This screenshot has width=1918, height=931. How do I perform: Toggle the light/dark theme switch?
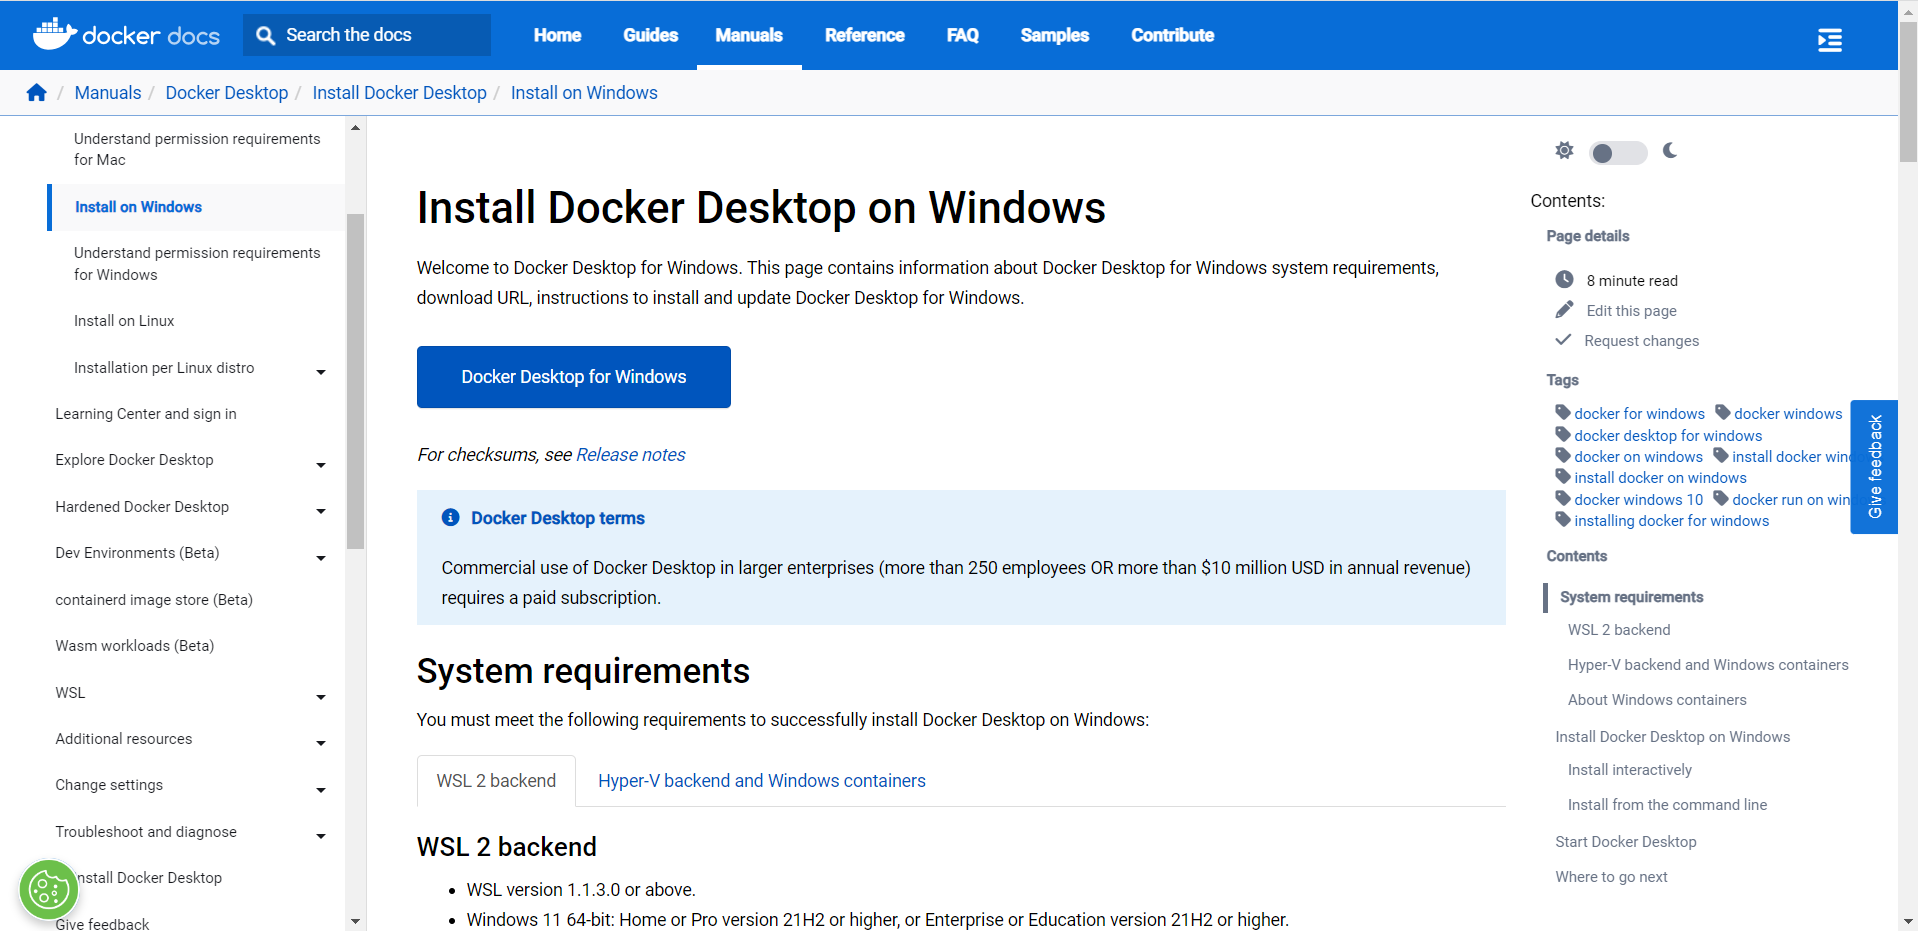(x=1618, y=153)
